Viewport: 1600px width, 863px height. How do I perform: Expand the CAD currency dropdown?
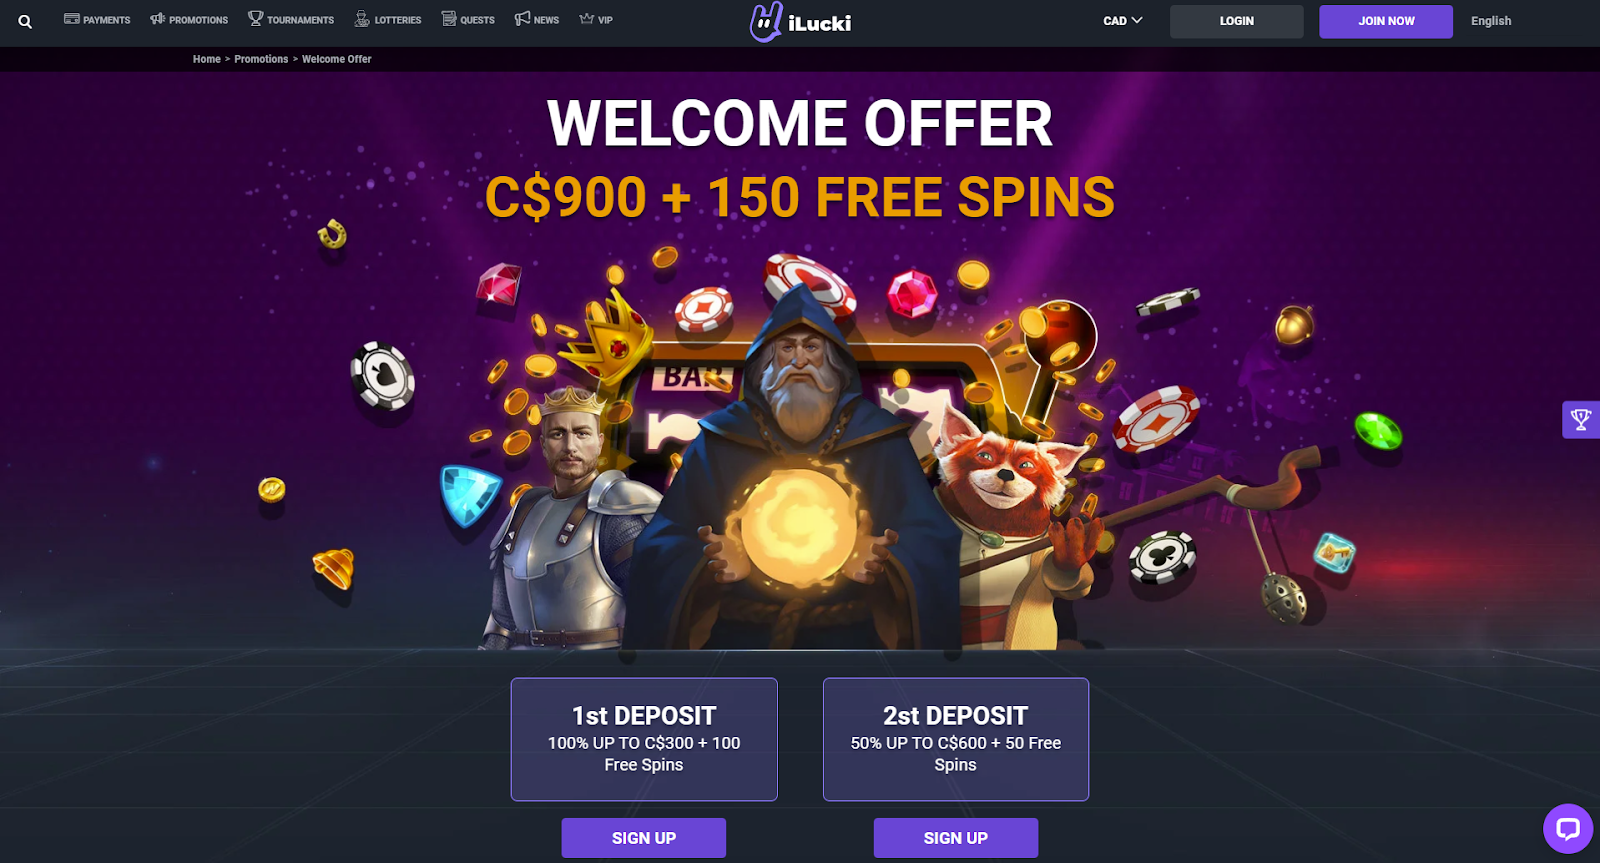point(1122,21)
